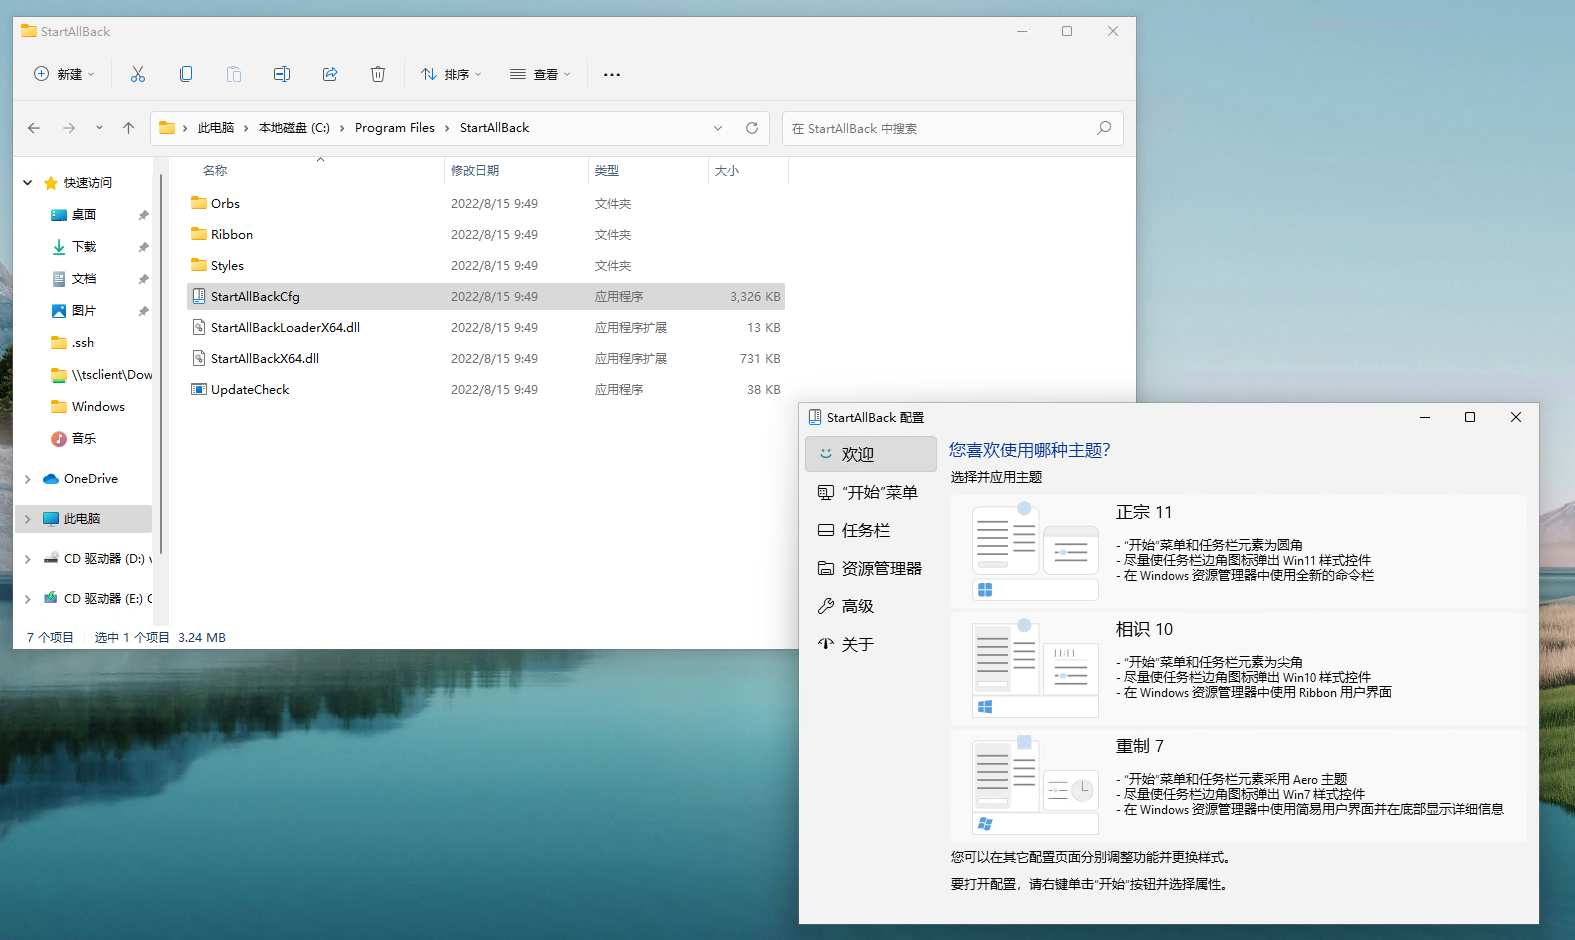Image resolution: width=1575 pixels, height=940 pixels.
Task: Click the 731 KB size cell
Action: [x=760, y=358]
